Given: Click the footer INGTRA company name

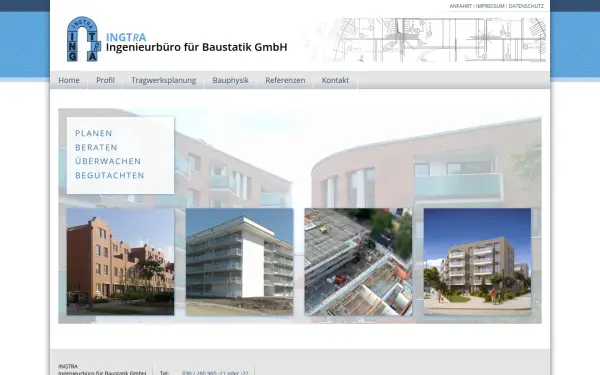Looking at the screenshot, I should click(x=68, y=366).
